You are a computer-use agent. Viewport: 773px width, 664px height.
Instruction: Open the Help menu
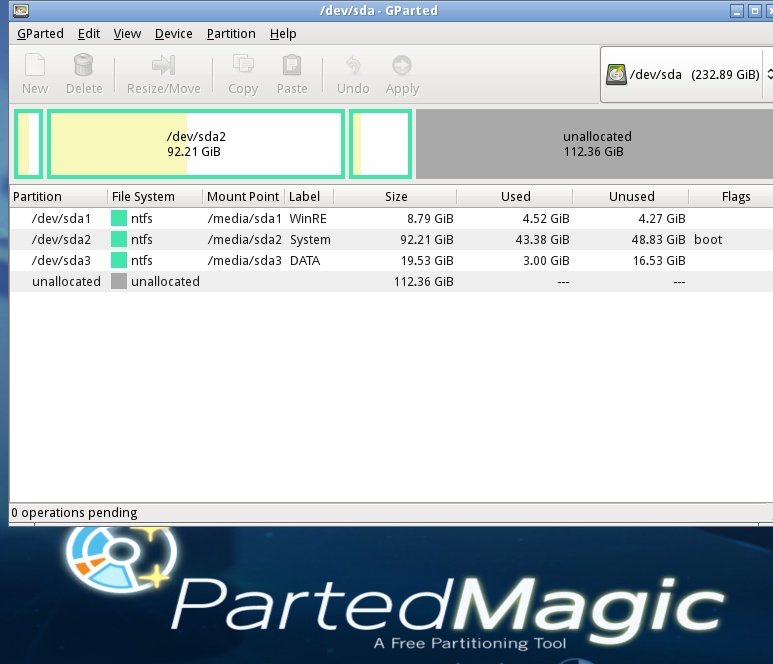(283, 34)
